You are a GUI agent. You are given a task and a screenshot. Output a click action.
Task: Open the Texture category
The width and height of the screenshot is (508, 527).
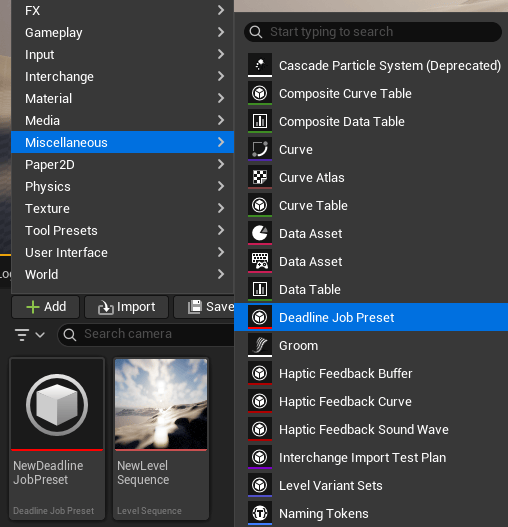pos(122,208)
